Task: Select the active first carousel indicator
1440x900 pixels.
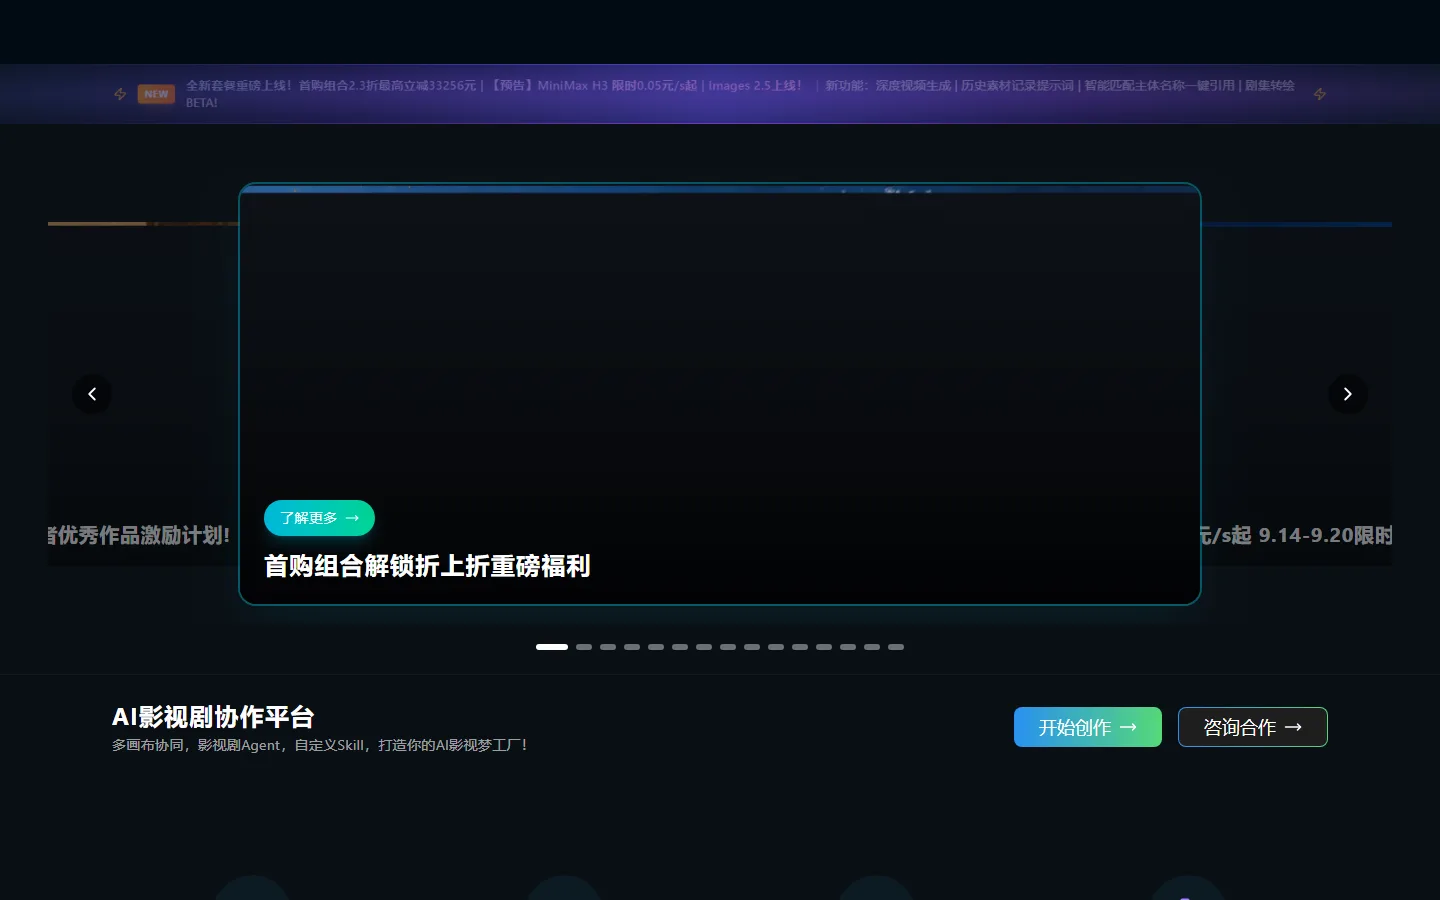Action: pos(552,647)
